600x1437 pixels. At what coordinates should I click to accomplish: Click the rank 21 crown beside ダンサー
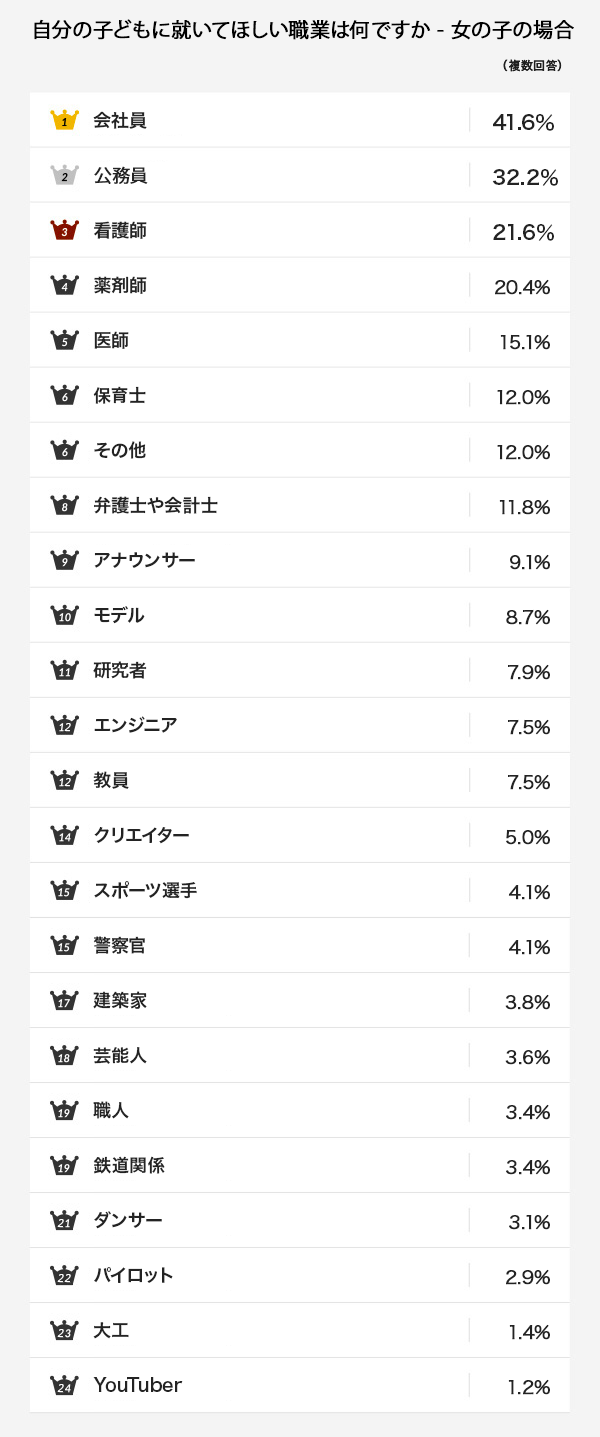coord(65,1220)
